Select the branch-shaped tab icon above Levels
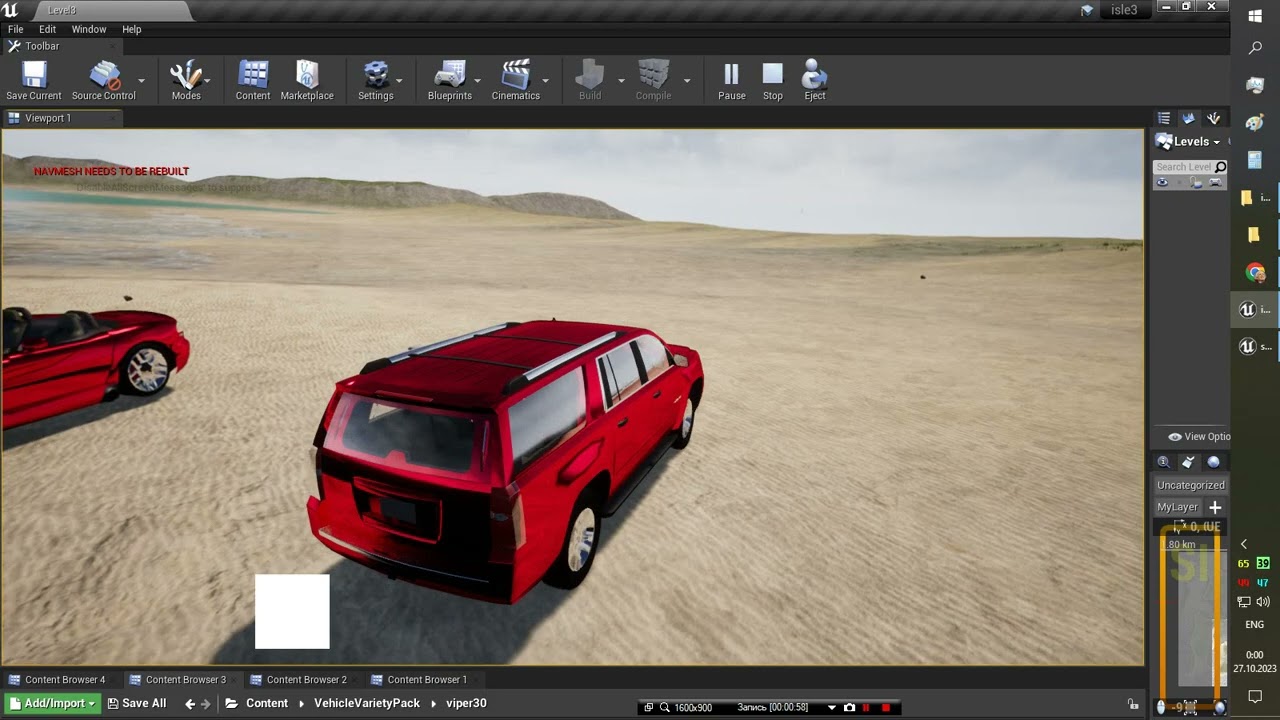The height and width of the screenshot is (720, 1280). click(1213, 118)
